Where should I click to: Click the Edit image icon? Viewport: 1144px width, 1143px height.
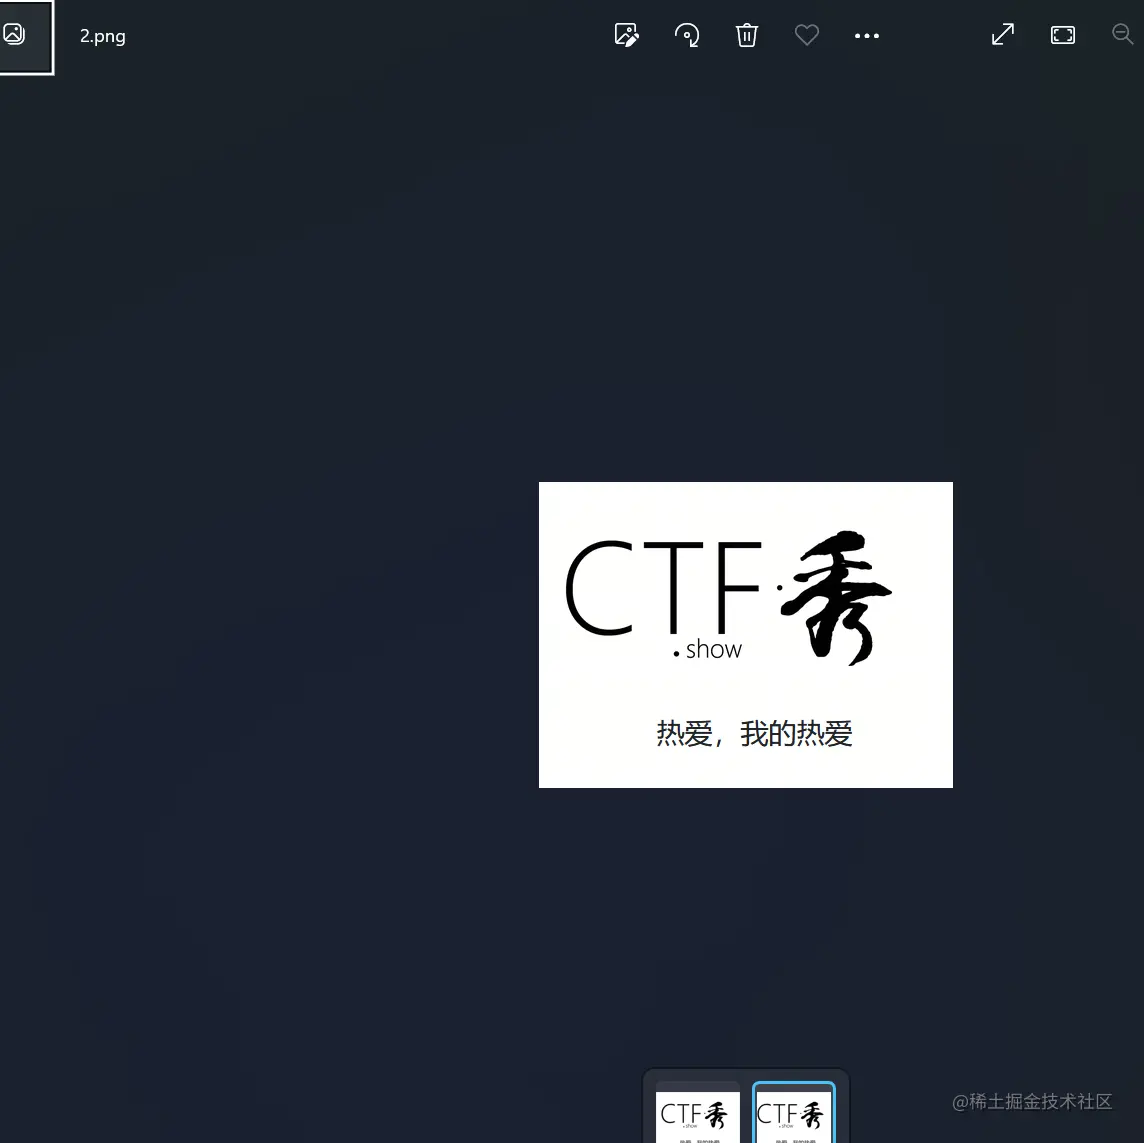click(x=627, y=35)
